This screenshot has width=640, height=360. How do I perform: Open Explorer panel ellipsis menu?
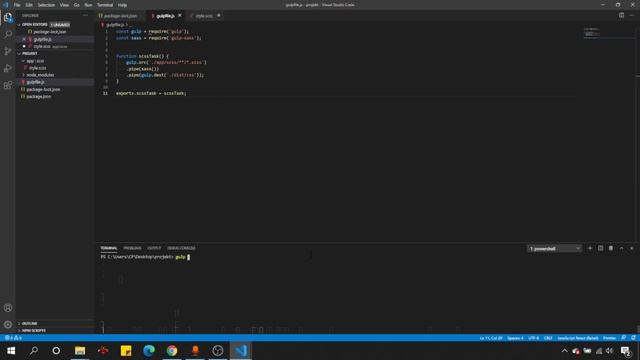[x=85, y=16]
